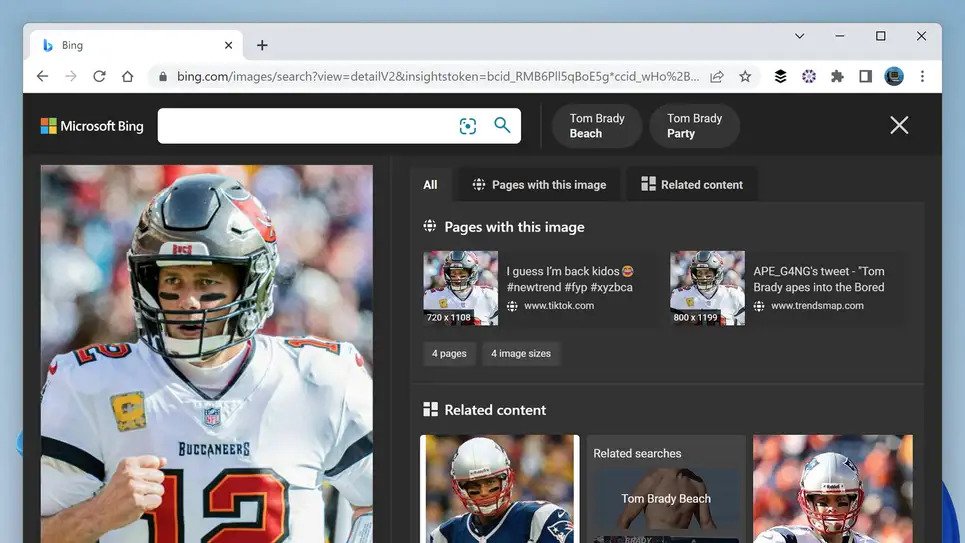View site security lock info
Screen dimensions: 965x543
pos(162,76)
